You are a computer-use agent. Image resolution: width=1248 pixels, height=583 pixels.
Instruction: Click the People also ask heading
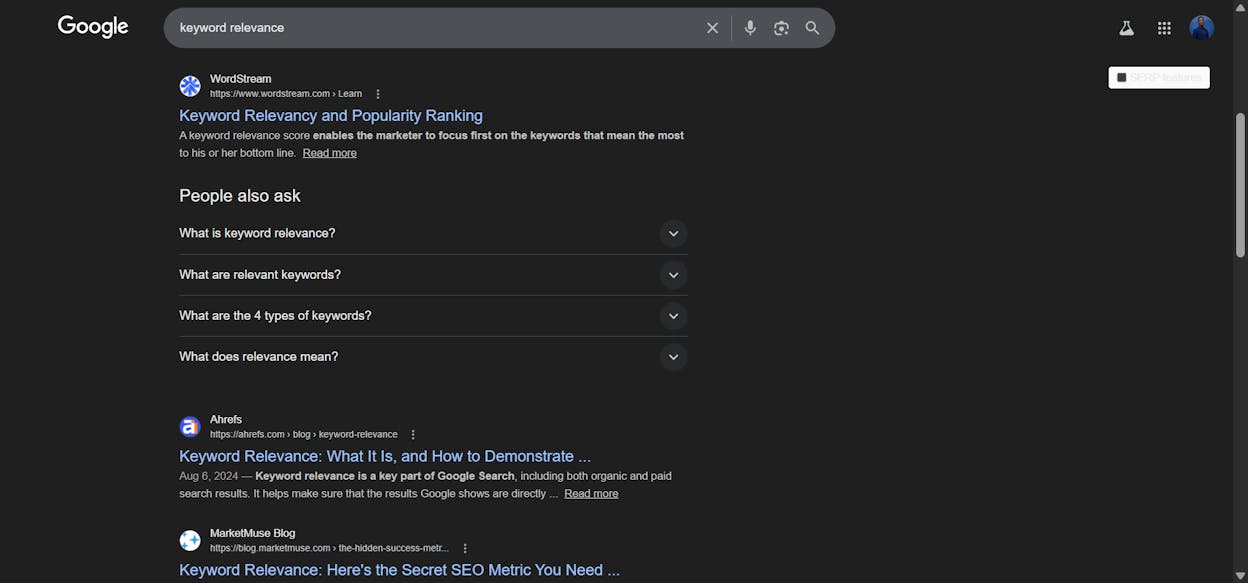[240, 196]
